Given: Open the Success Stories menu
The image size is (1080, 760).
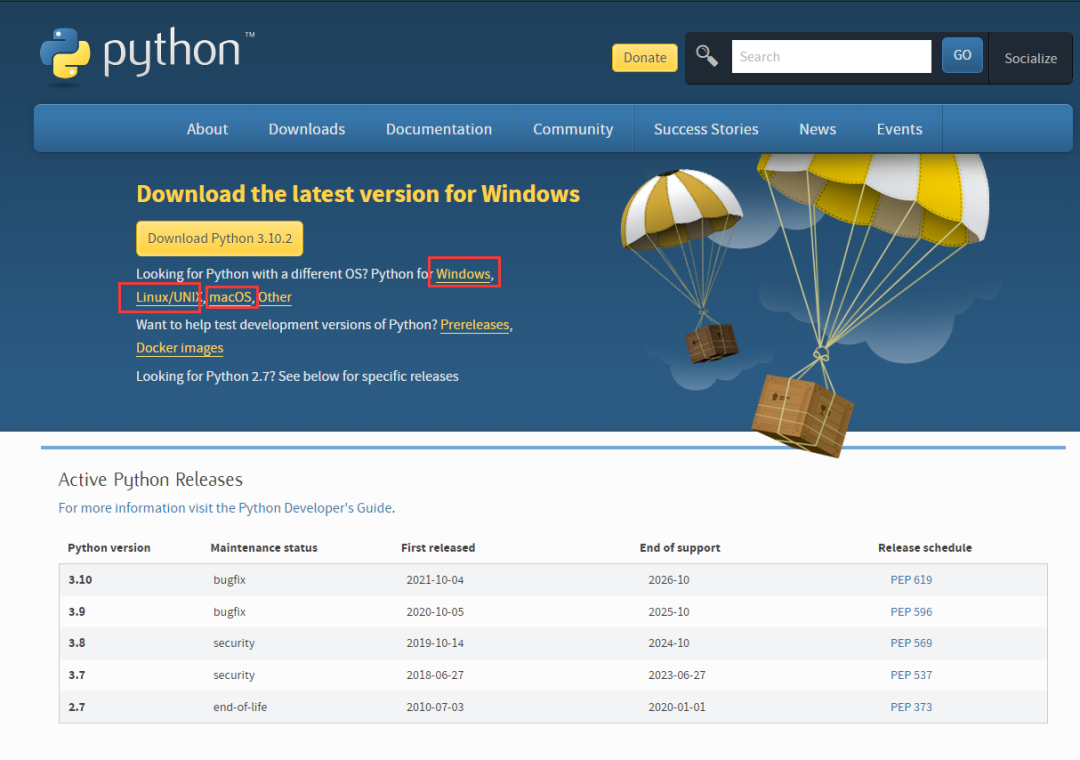Looking at the screenshot, I should (x=706, y=129).
